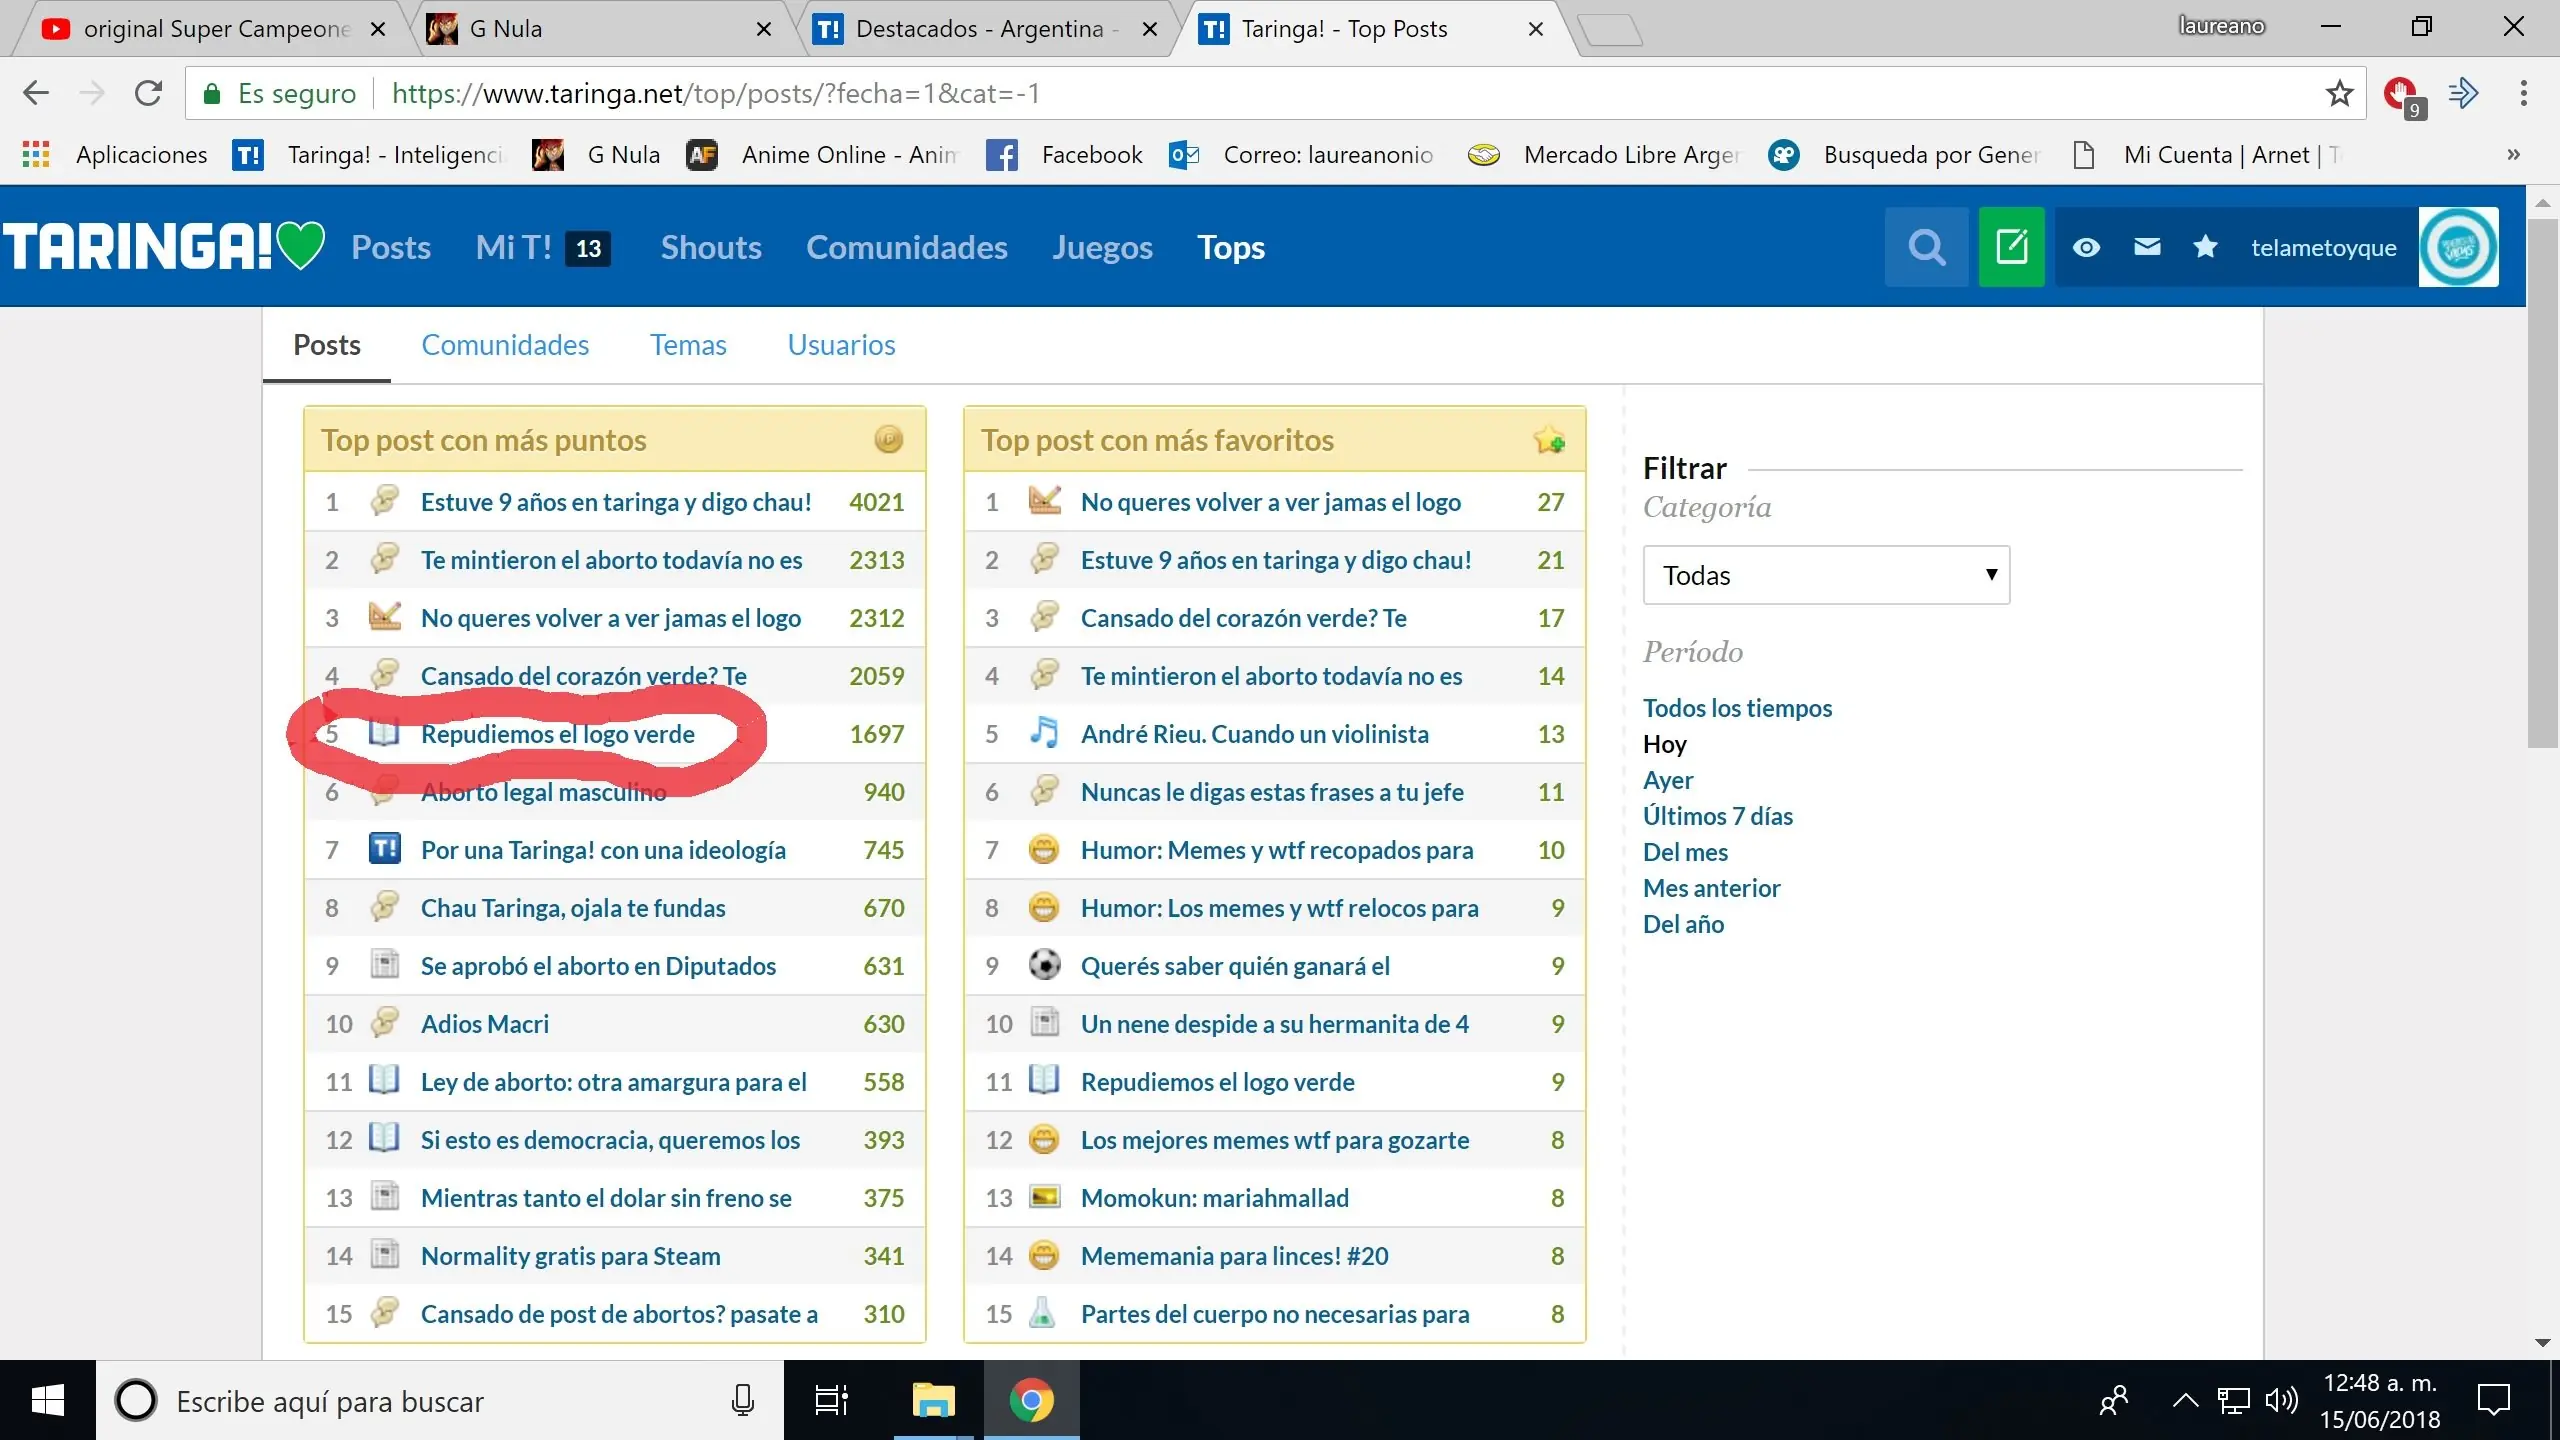This screenshot has width=2560, height=1440.
Task: Expand hidden bookmarks chevron
Action: click(2513, 155)
